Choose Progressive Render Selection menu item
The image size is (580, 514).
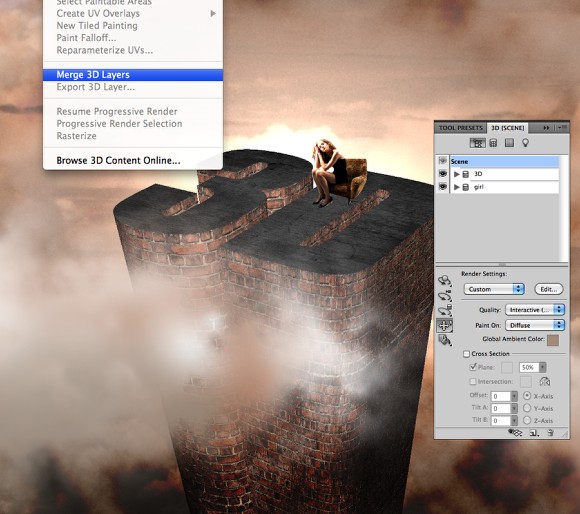(133, 124)
